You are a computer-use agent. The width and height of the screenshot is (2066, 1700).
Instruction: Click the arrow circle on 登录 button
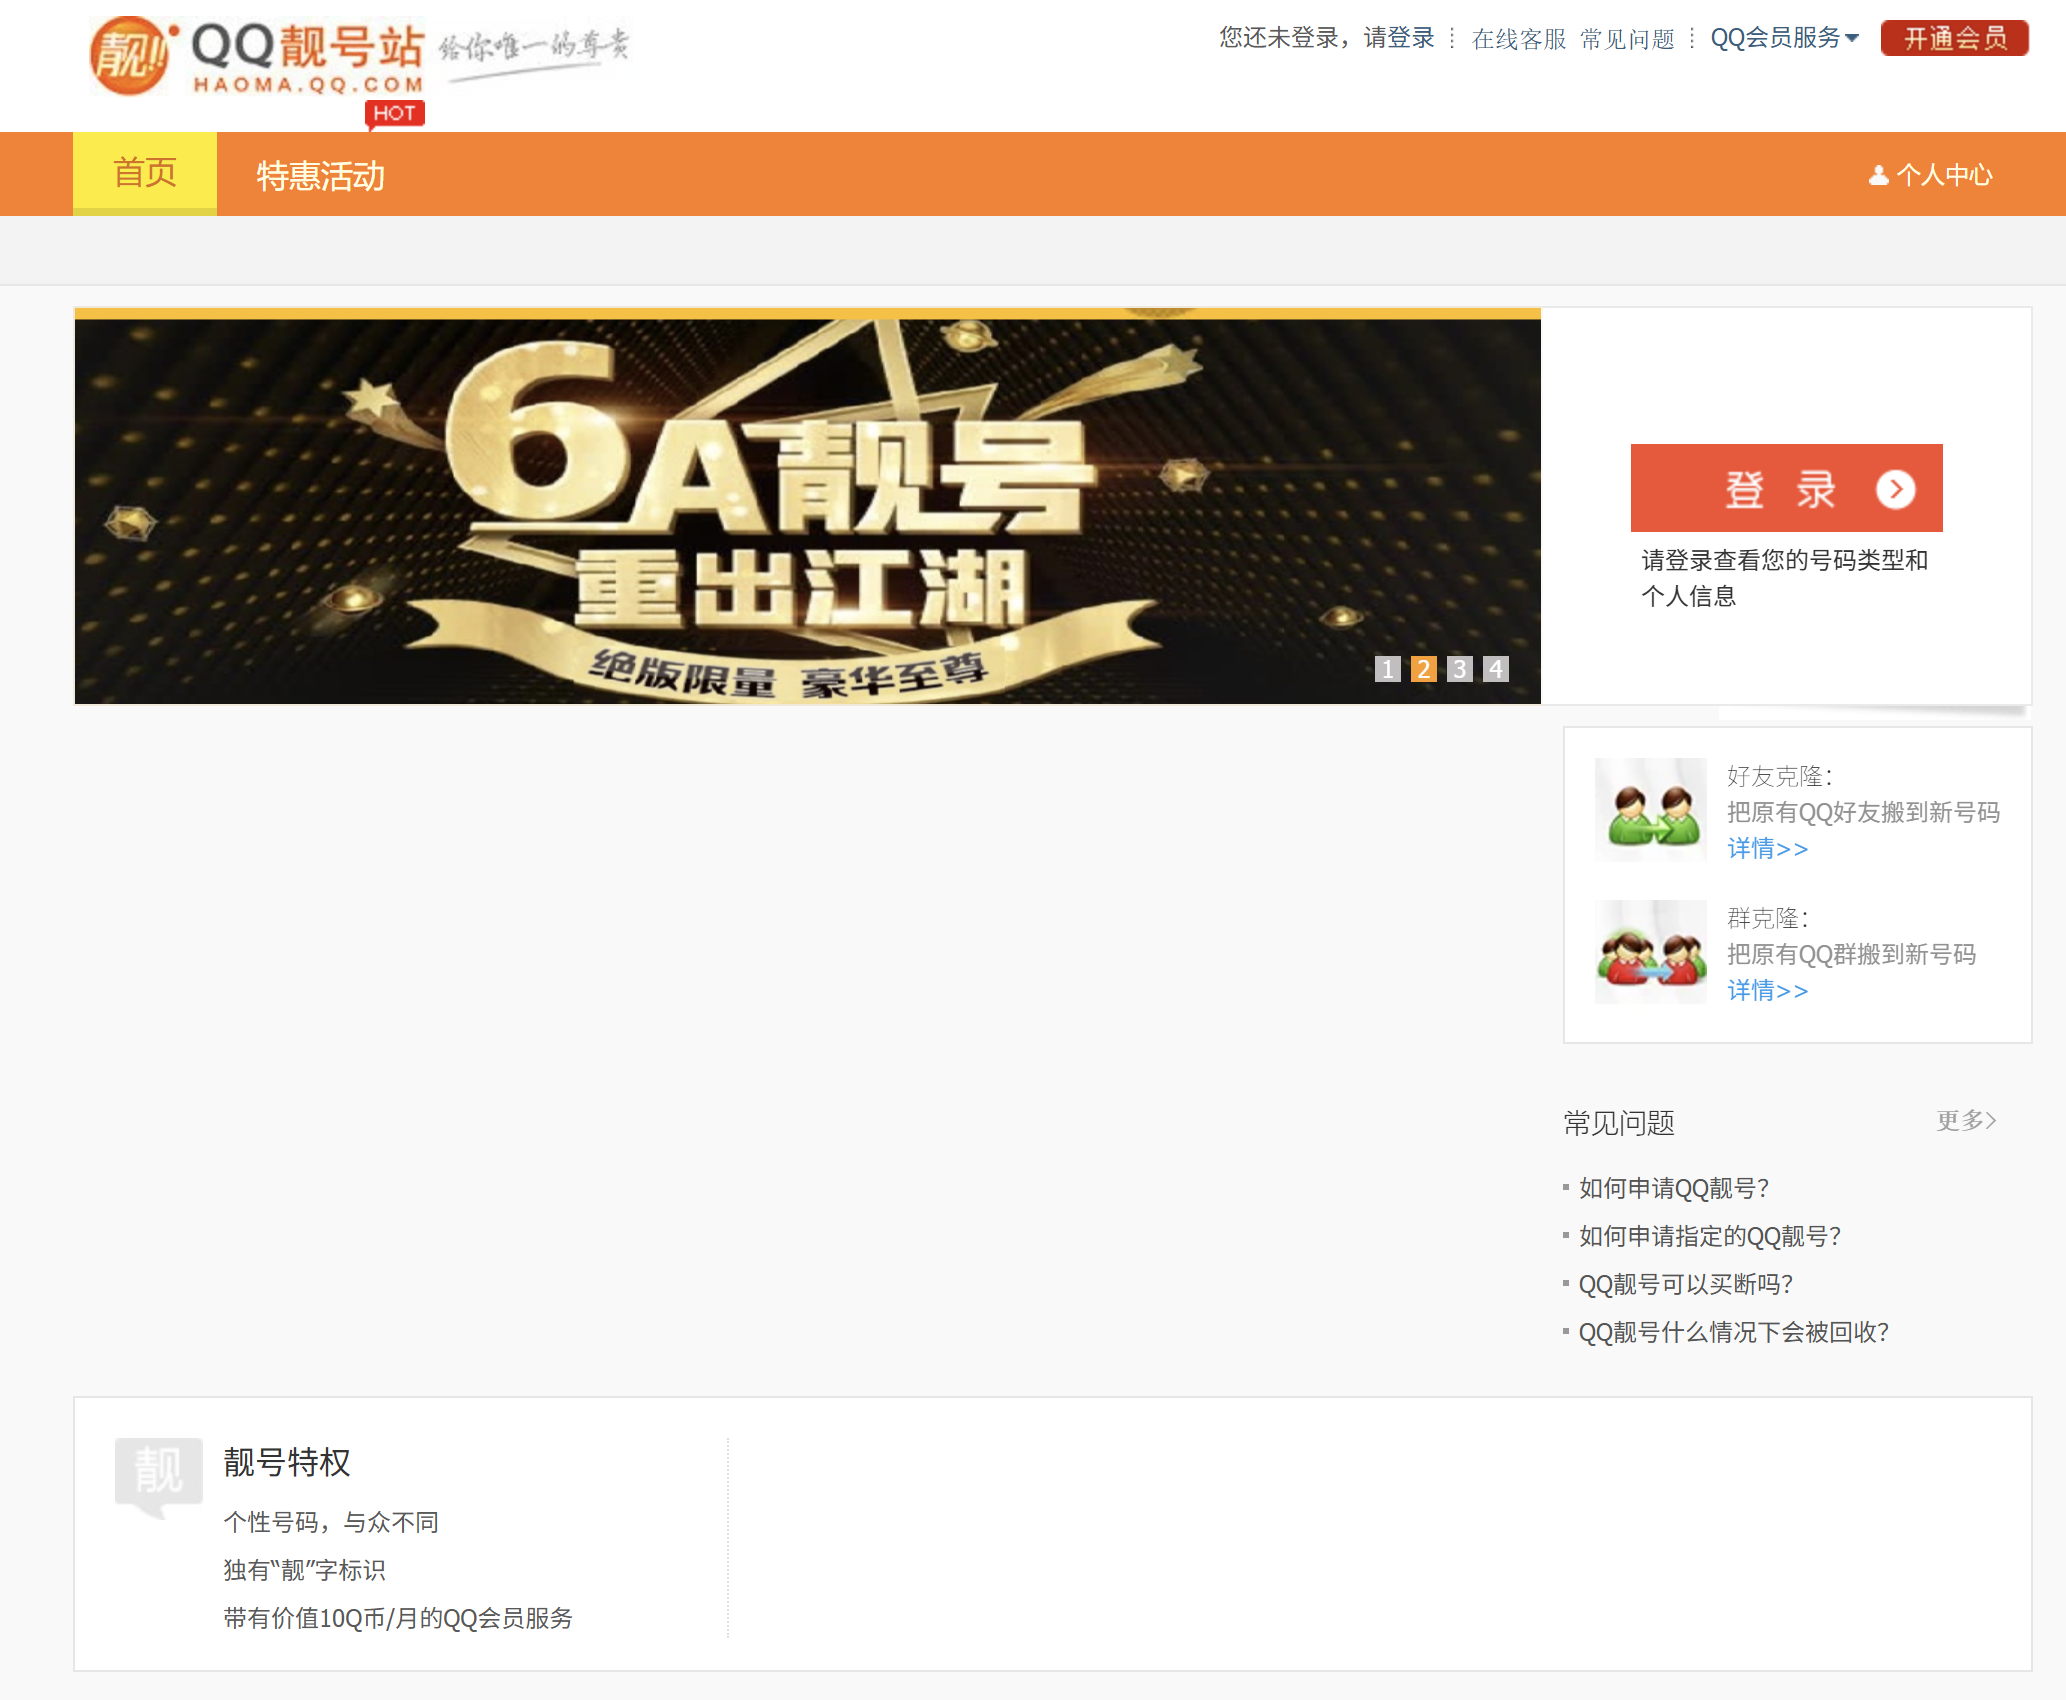(1895, 489)
